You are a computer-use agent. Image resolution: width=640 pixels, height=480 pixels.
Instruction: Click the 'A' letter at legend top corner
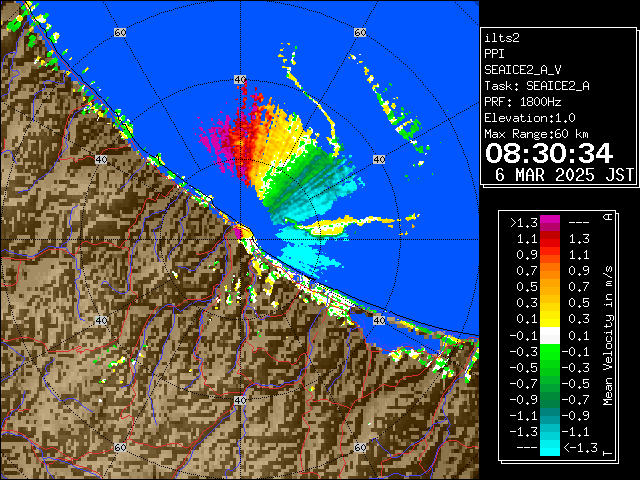(x=608, y=217)
